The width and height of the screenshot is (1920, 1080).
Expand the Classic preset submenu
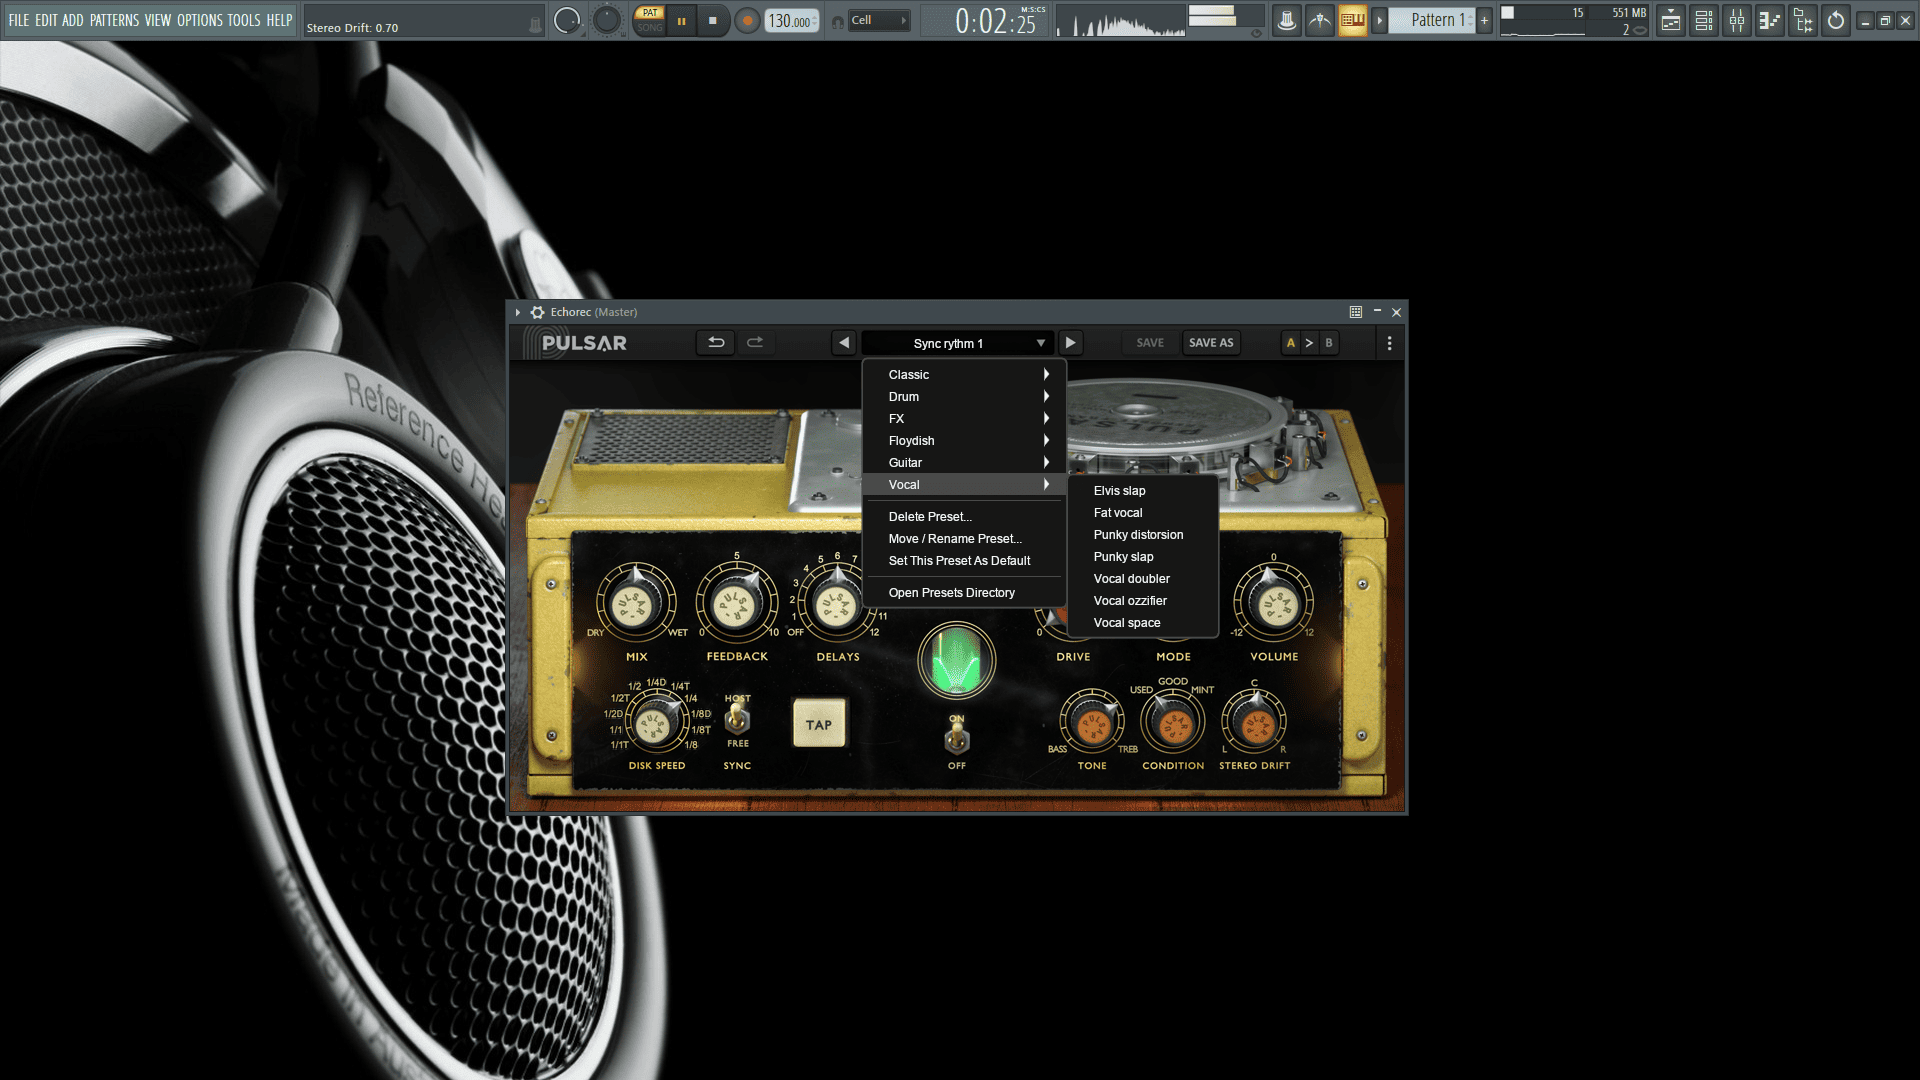point(964,375)
